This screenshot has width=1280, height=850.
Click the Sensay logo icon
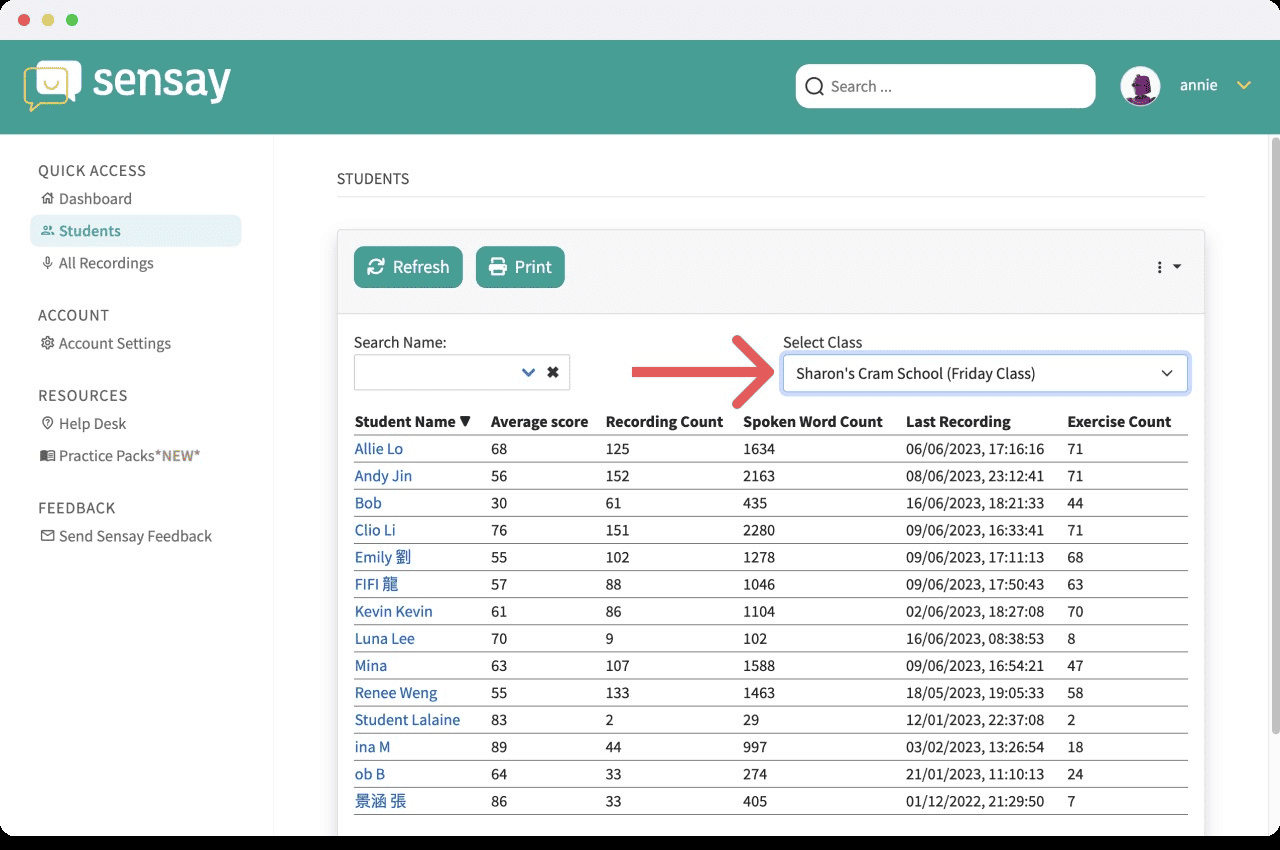coord(51,86)
